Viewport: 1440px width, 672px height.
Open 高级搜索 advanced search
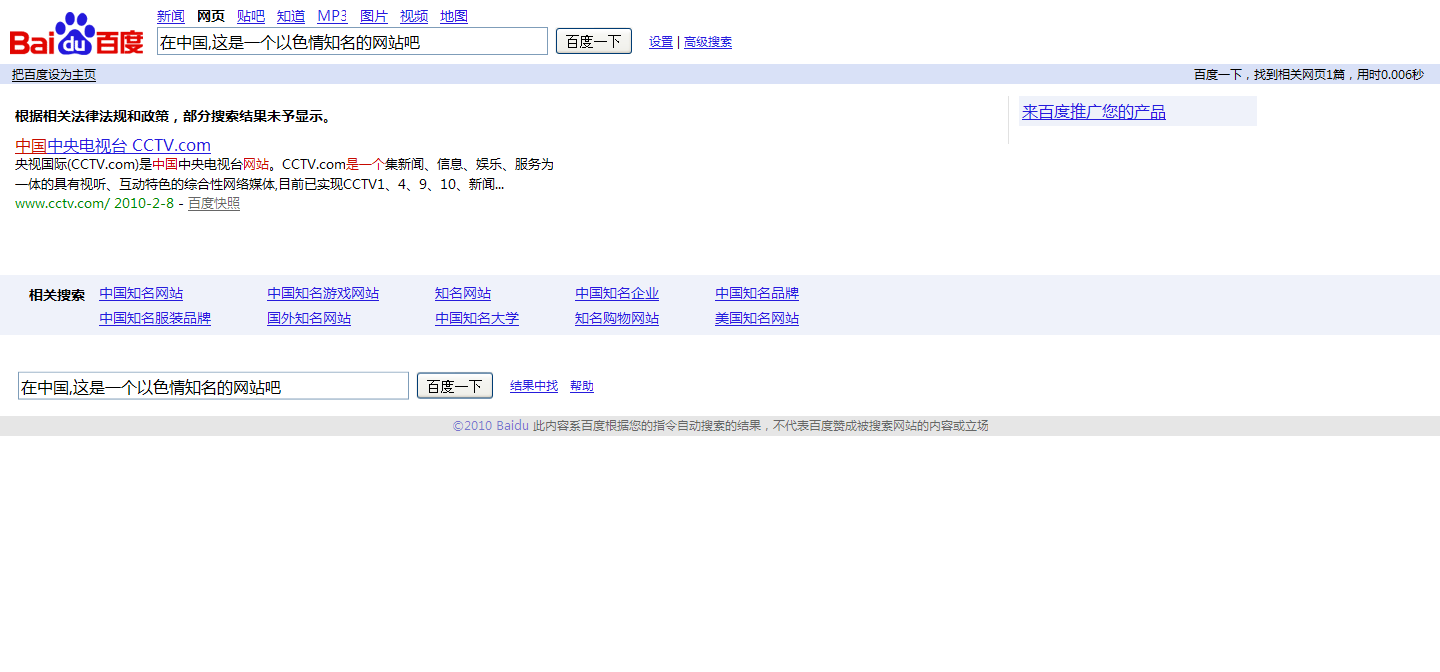click(708, 42)
